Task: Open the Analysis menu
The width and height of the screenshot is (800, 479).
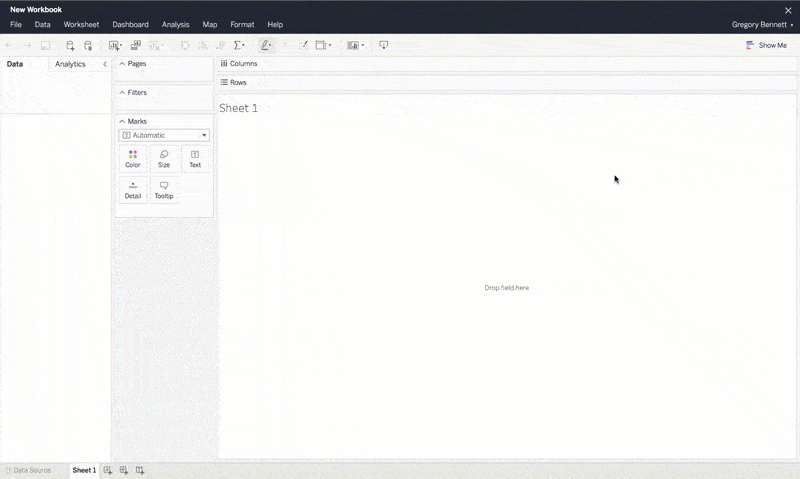Action: pos(176,24)
